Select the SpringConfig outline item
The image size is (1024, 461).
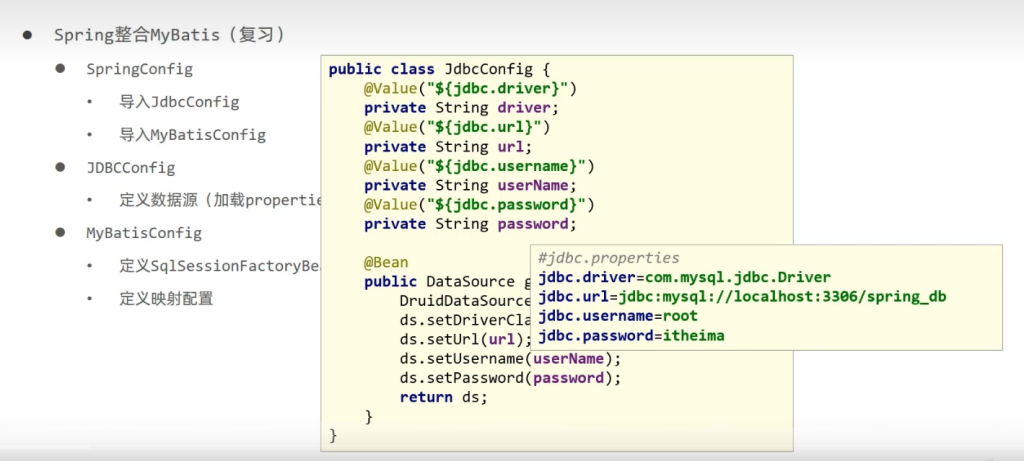click(139, 69)
